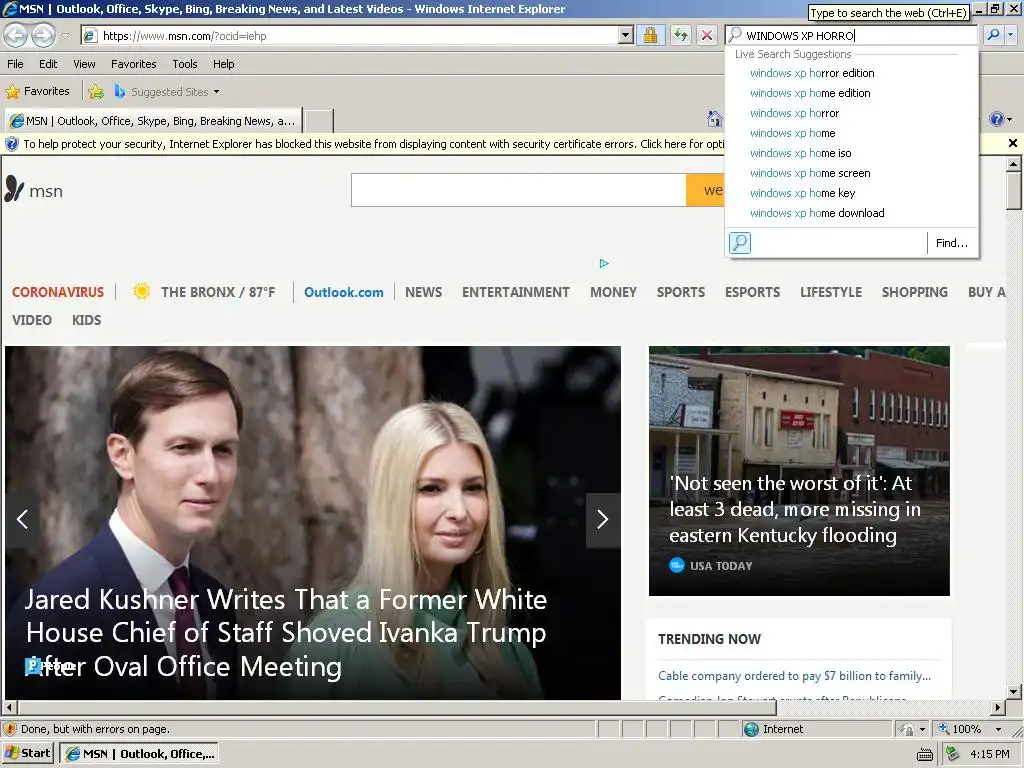Screen dimensions: 1024x768
Task: Open the View menu
Action: [x=84, y=64]
